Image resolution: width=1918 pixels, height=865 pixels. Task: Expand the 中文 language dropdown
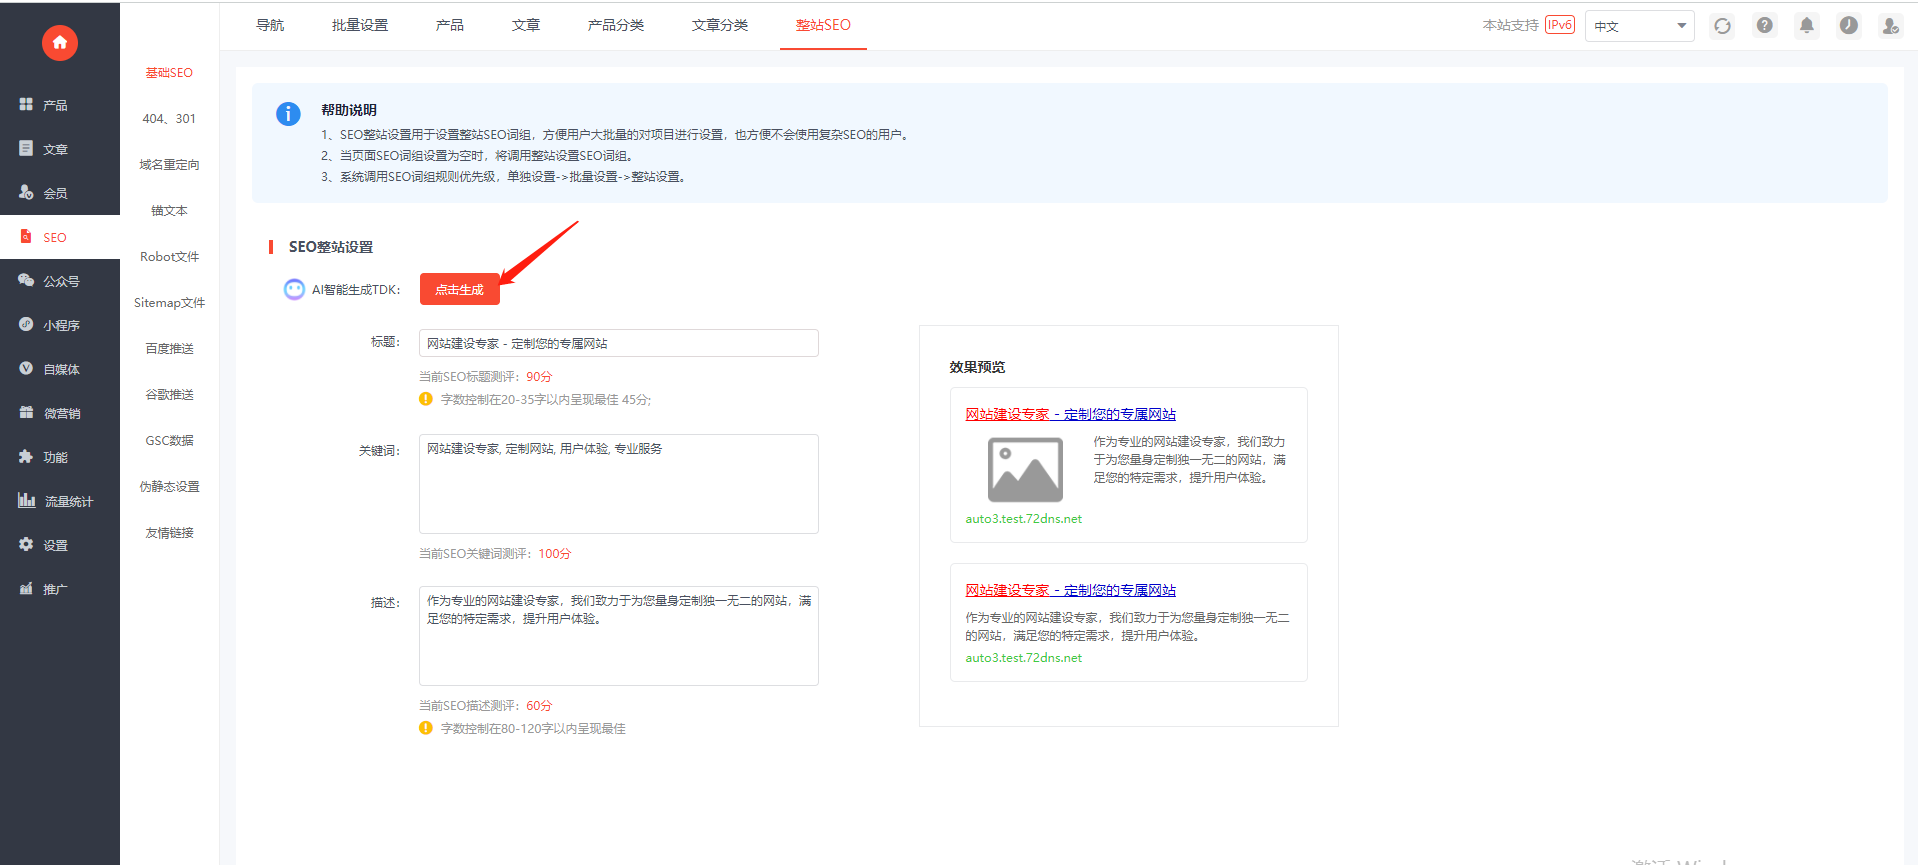coord(1639,26)
